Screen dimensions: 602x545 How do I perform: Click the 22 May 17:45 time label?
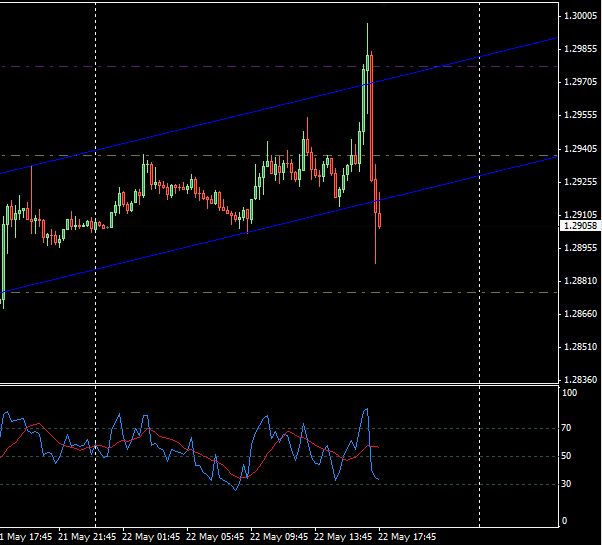point(407,537)
